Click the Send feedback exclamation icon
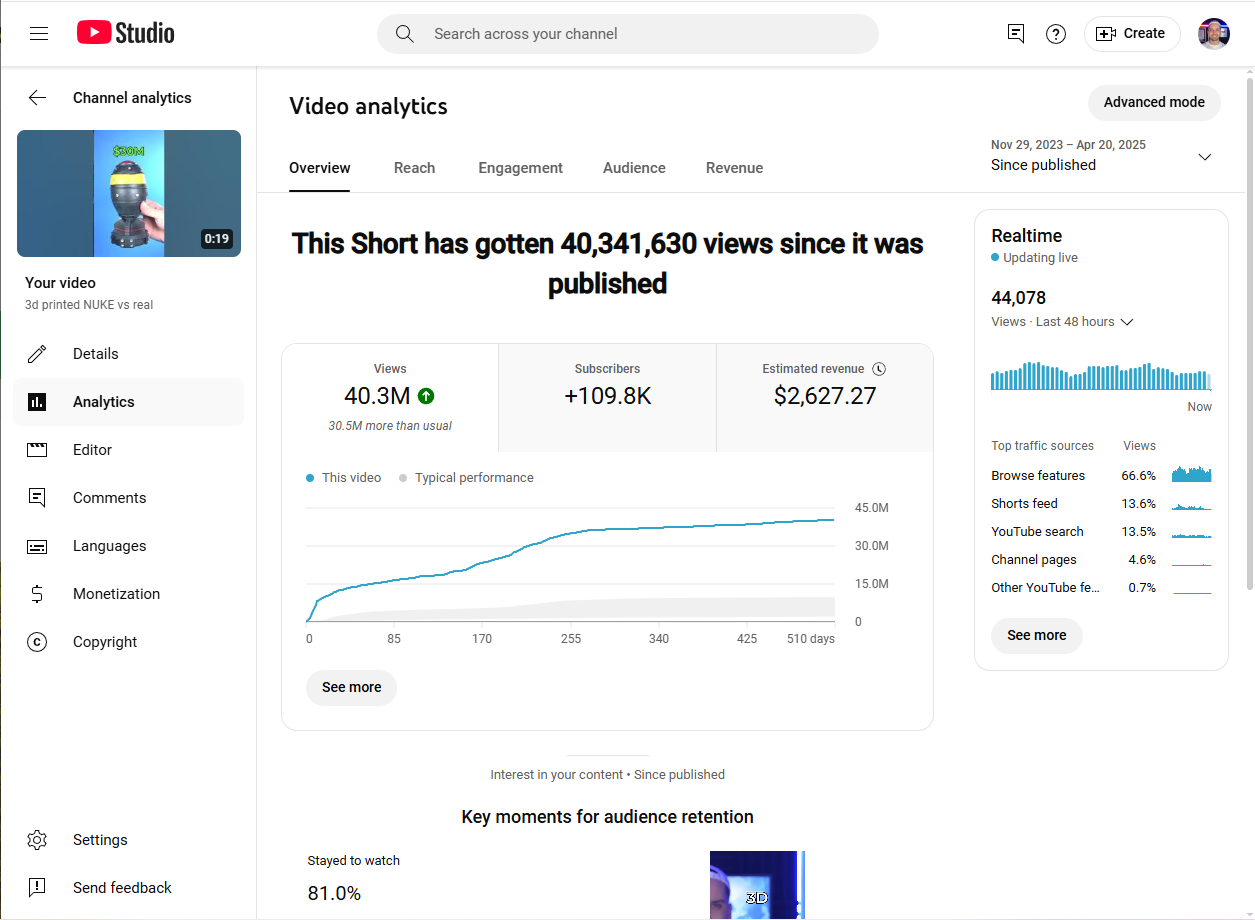The width and height of the screenshot is (1255, 920). (x=37, y=888)
